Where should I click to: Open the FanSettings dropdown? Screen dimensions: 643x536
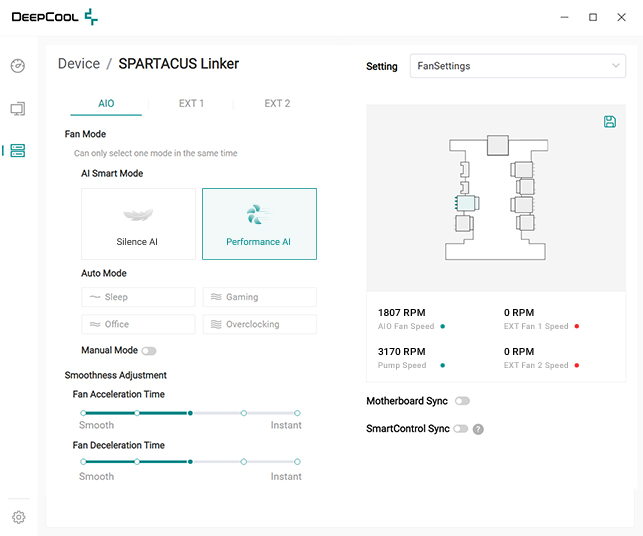(x=518, y=66)
